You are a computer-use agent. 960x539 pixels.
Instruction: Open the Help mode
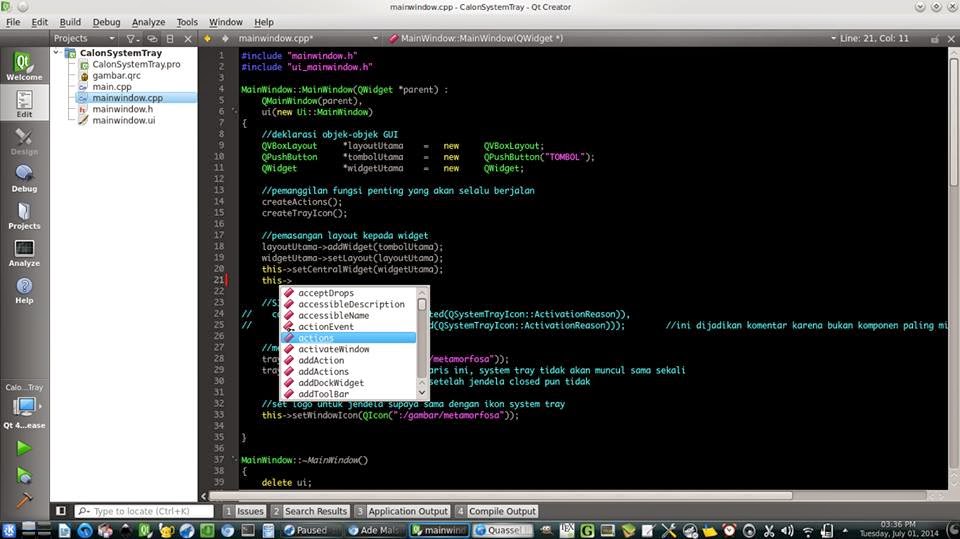coord(24,290)
